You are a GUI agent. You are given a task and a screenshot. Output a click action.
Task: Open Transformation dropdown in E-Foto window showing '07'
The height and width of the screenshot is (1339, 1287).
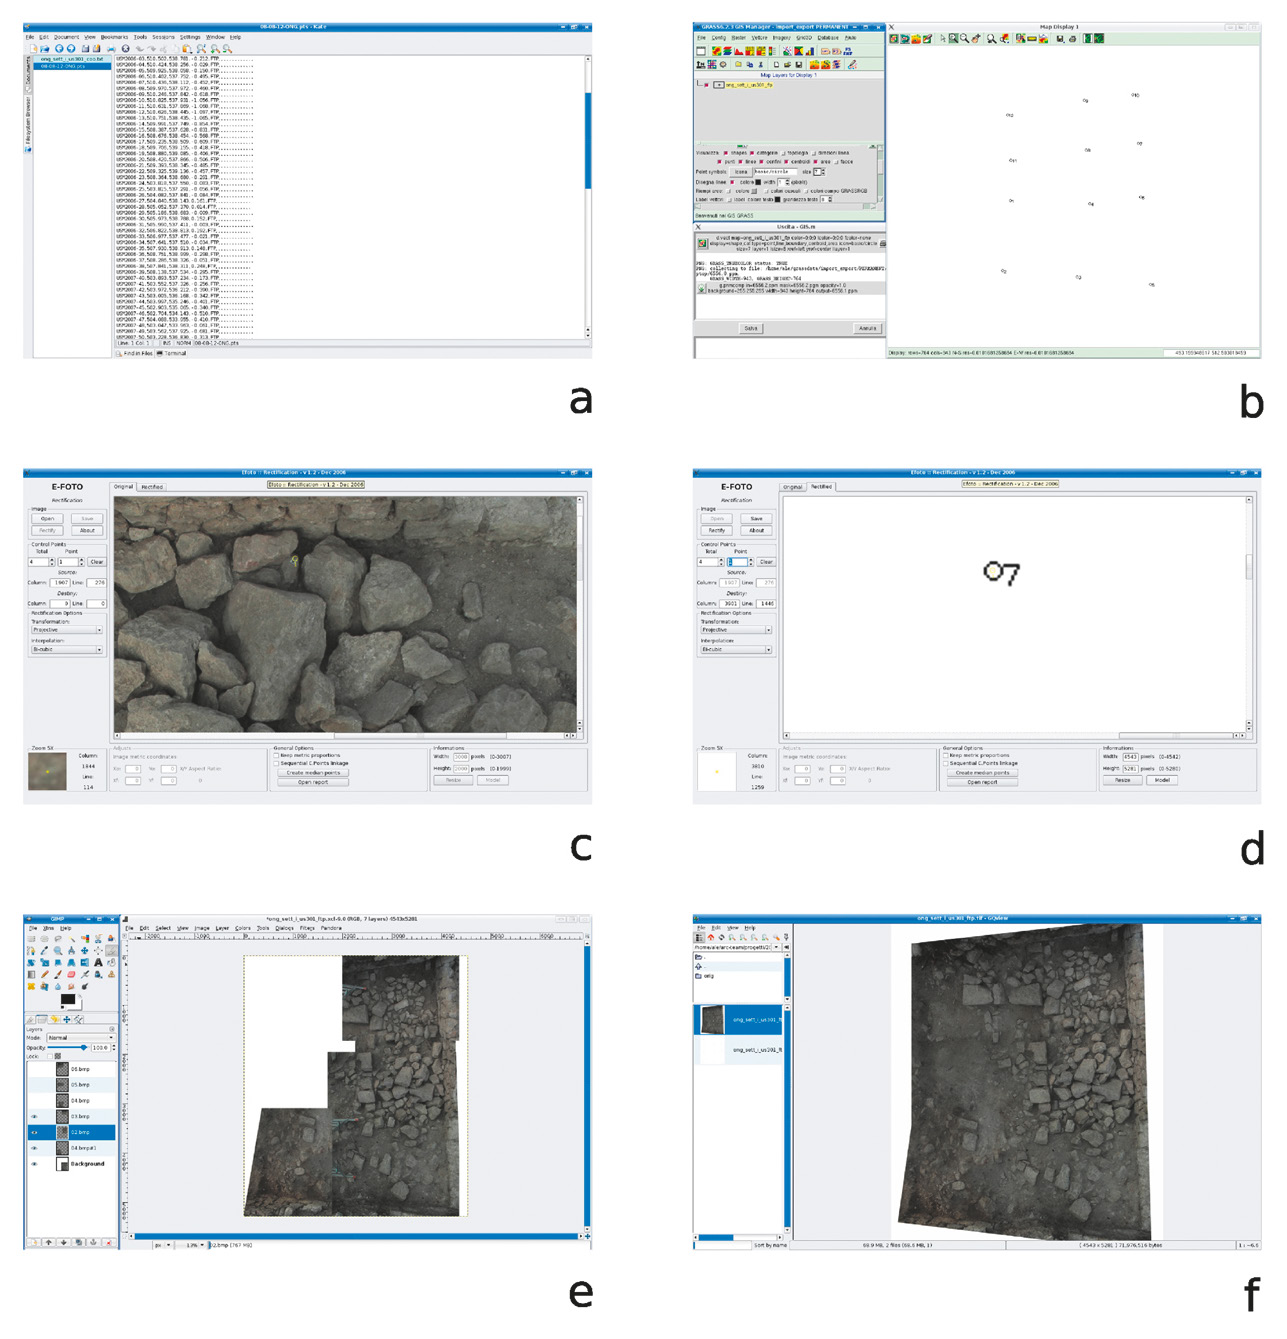click(x=736, y=630)
